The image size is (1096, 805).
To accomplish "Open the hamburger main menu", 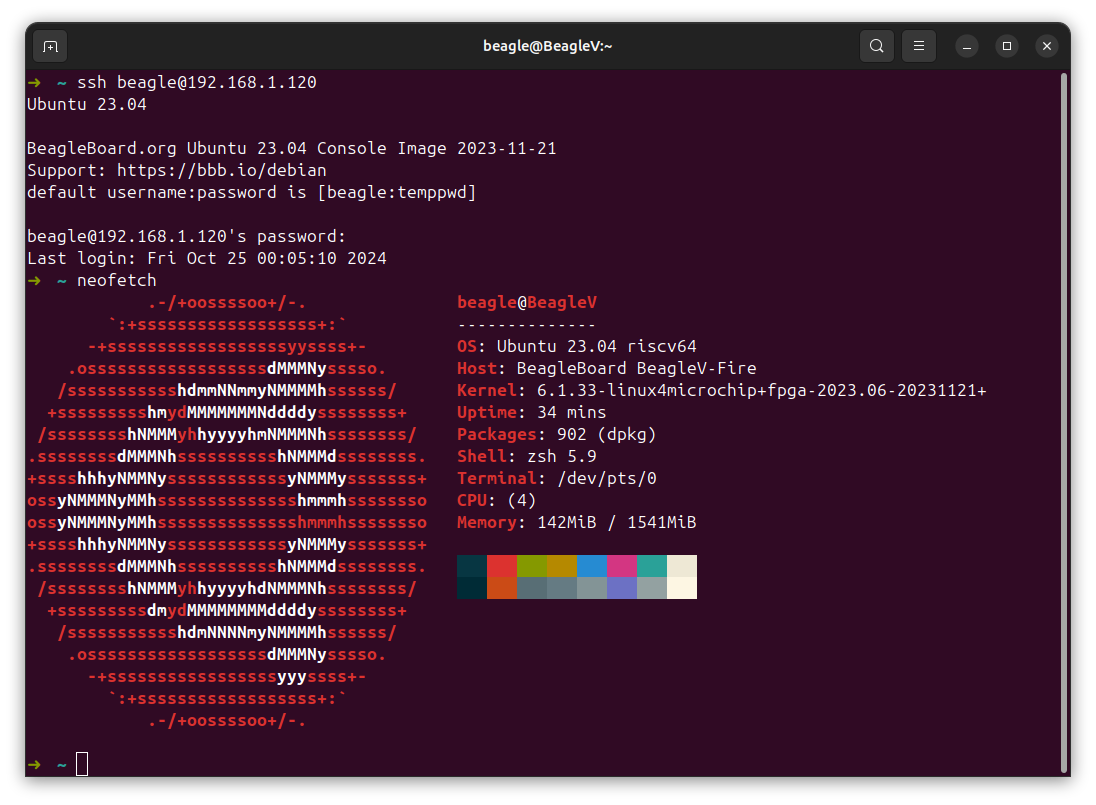I will point(918,46).
